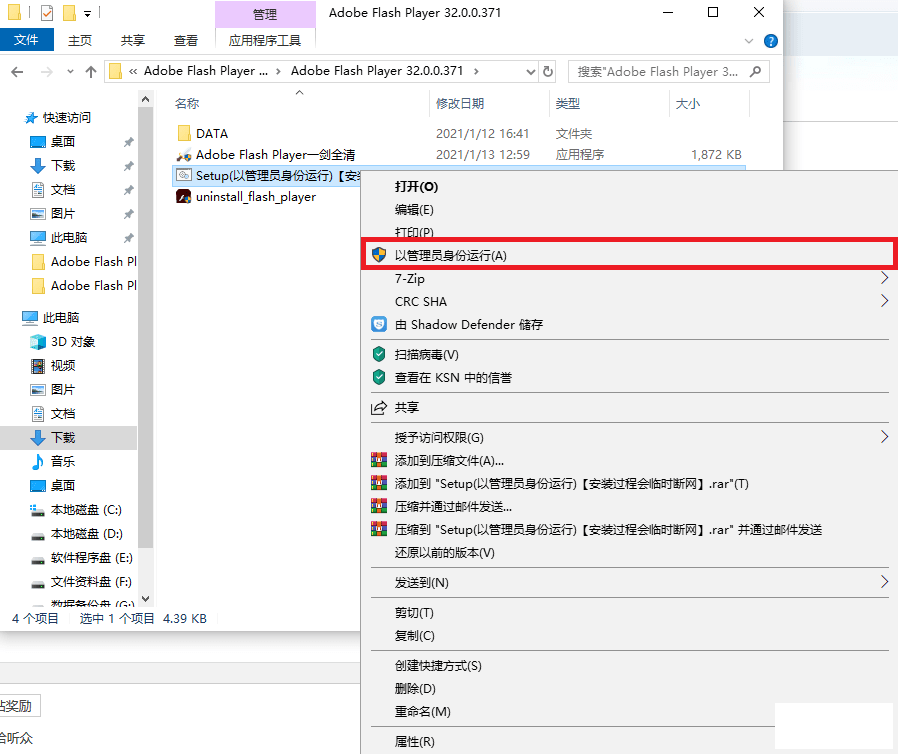Open the address bar history dropdown
This screenshot has width=898, height=754.
530,72
